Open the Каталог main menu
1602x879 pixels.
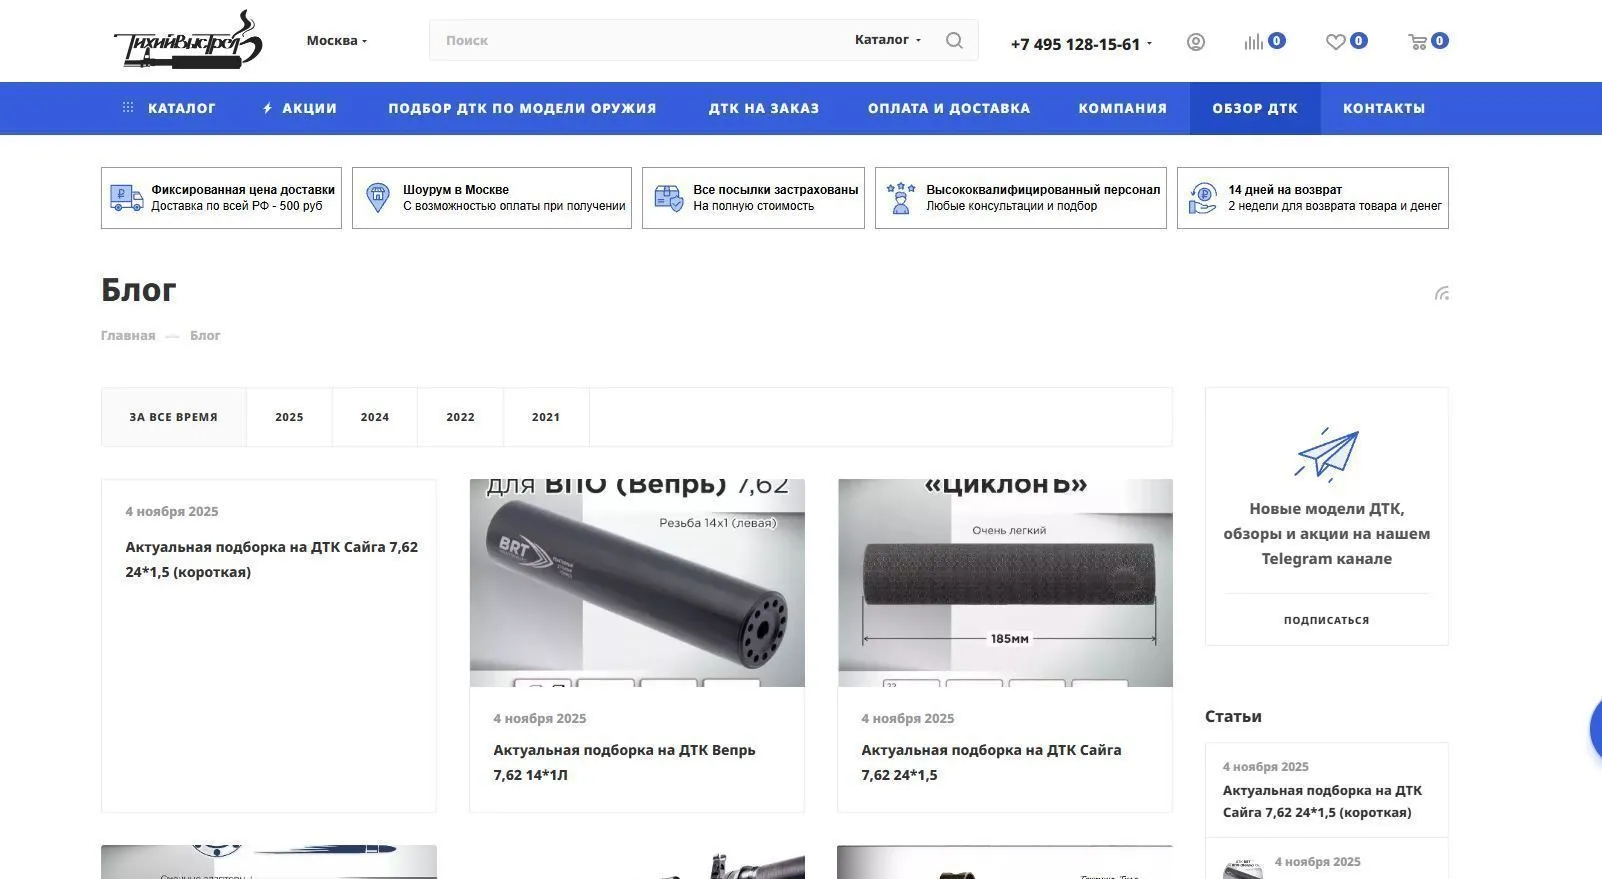(170, 108)
